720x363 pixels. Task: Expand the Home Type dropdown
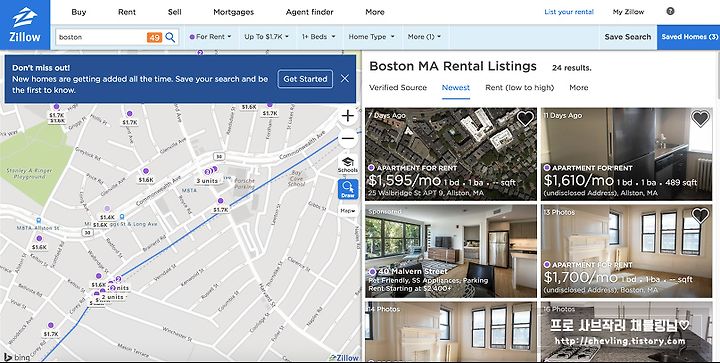(371, 37)
